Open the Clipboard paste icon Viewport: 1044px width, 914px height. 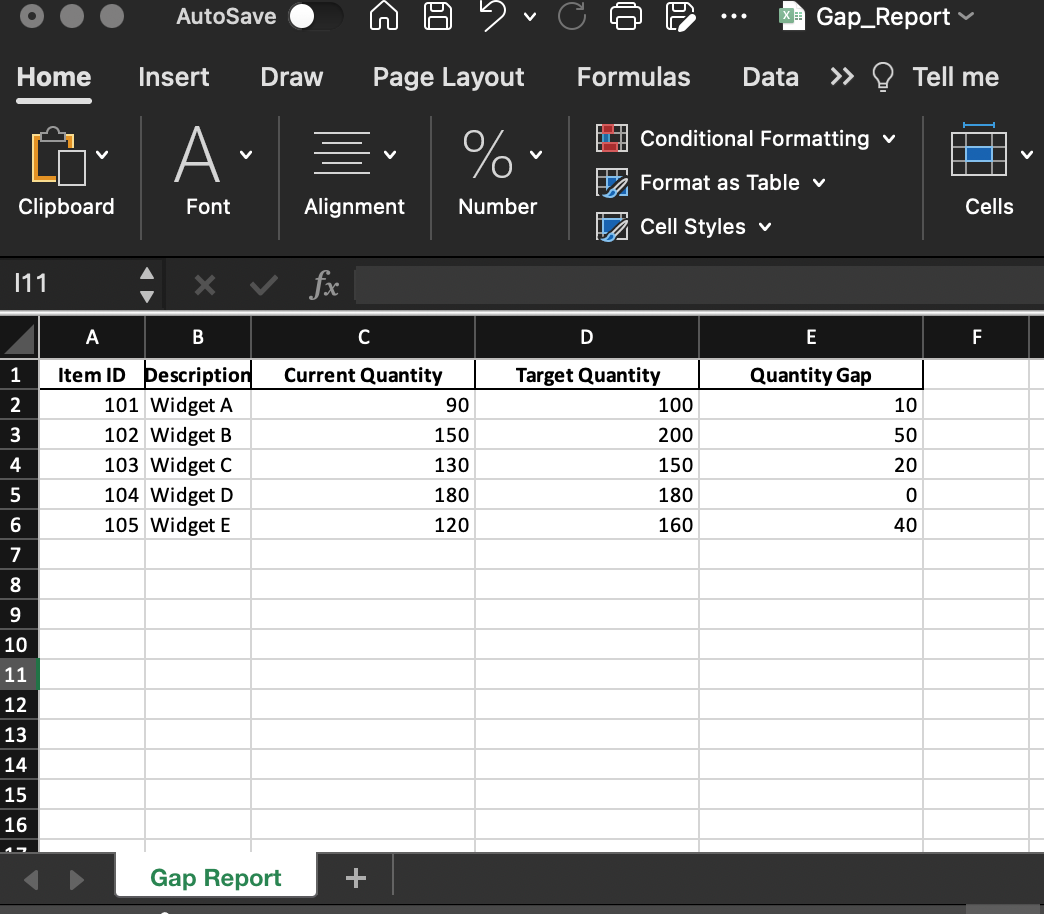pyautogui.click(x=59, y=157)
